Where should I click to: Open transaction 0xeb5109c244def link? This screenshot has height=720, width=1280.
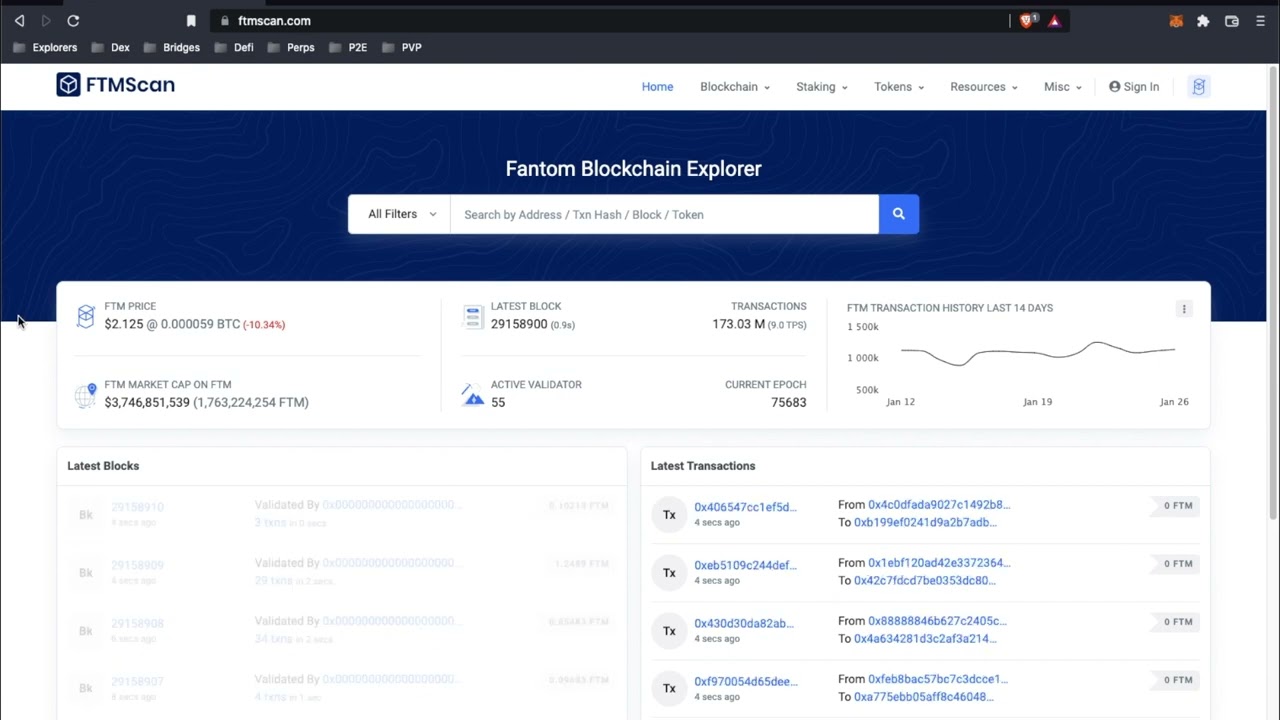tap(745, 565)
